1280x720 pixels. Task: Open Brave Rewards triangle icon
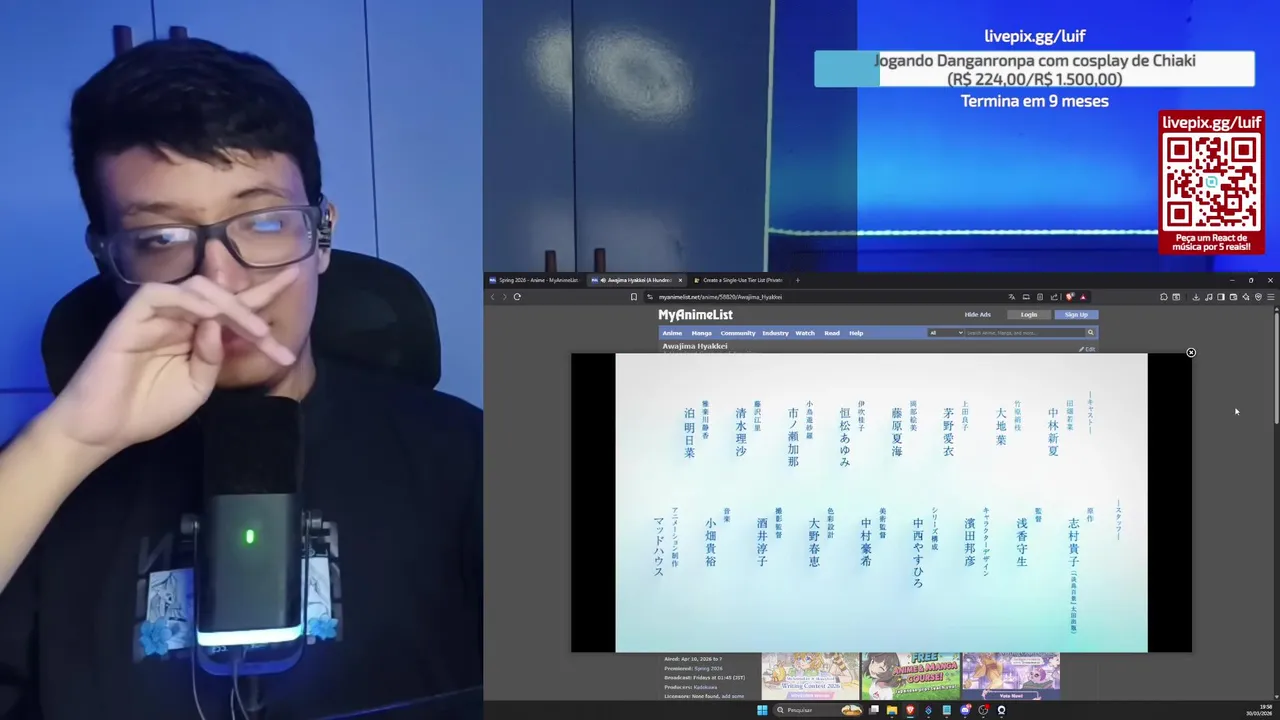[1082, 297]
